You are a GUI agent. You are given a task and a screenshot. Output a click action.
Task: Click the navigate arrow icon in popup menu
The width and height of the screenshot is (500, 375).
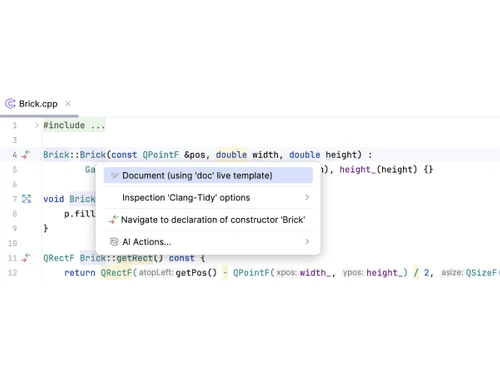coord(113,220)
